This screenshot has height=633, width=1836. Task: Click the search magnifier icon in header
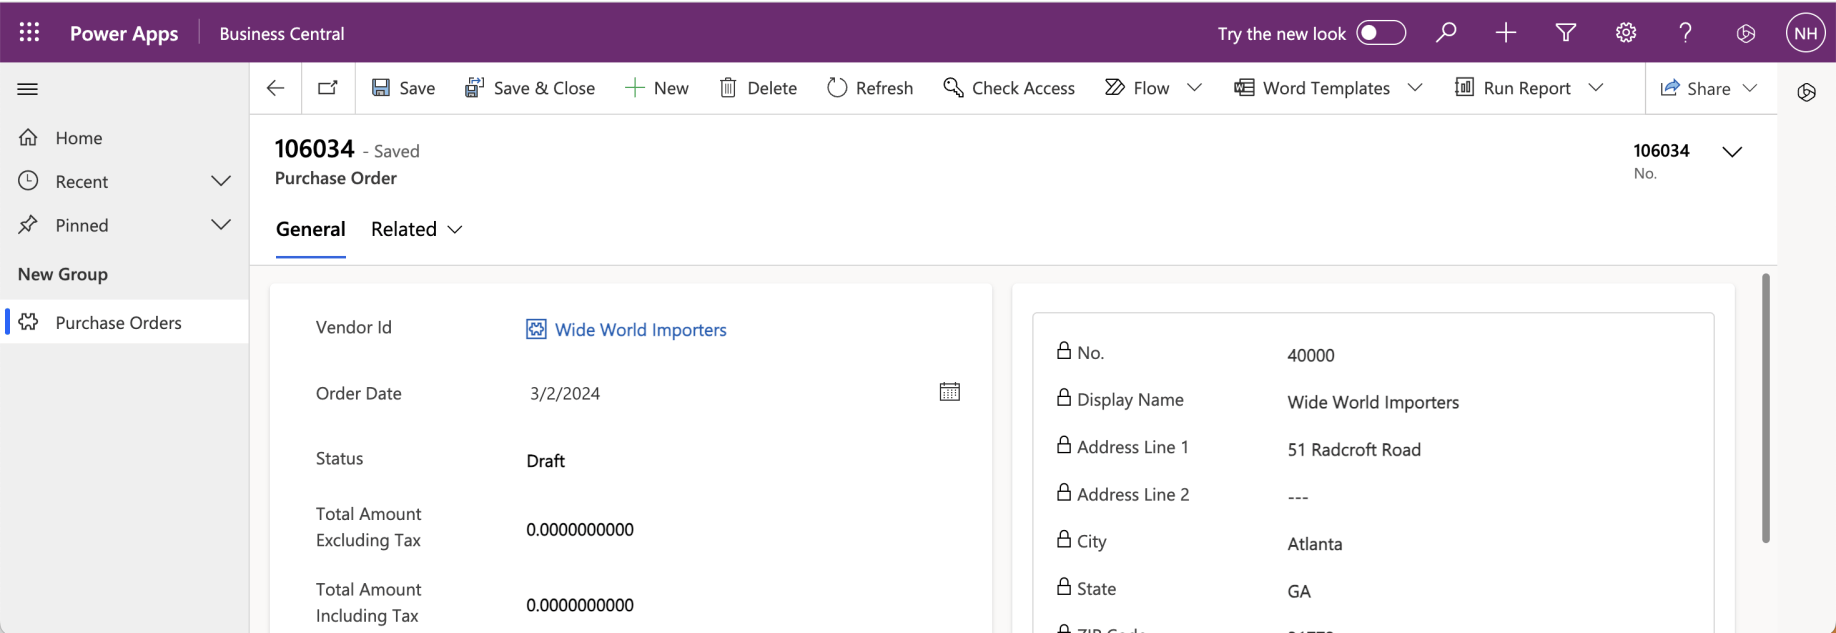(x=1446, y=33)
